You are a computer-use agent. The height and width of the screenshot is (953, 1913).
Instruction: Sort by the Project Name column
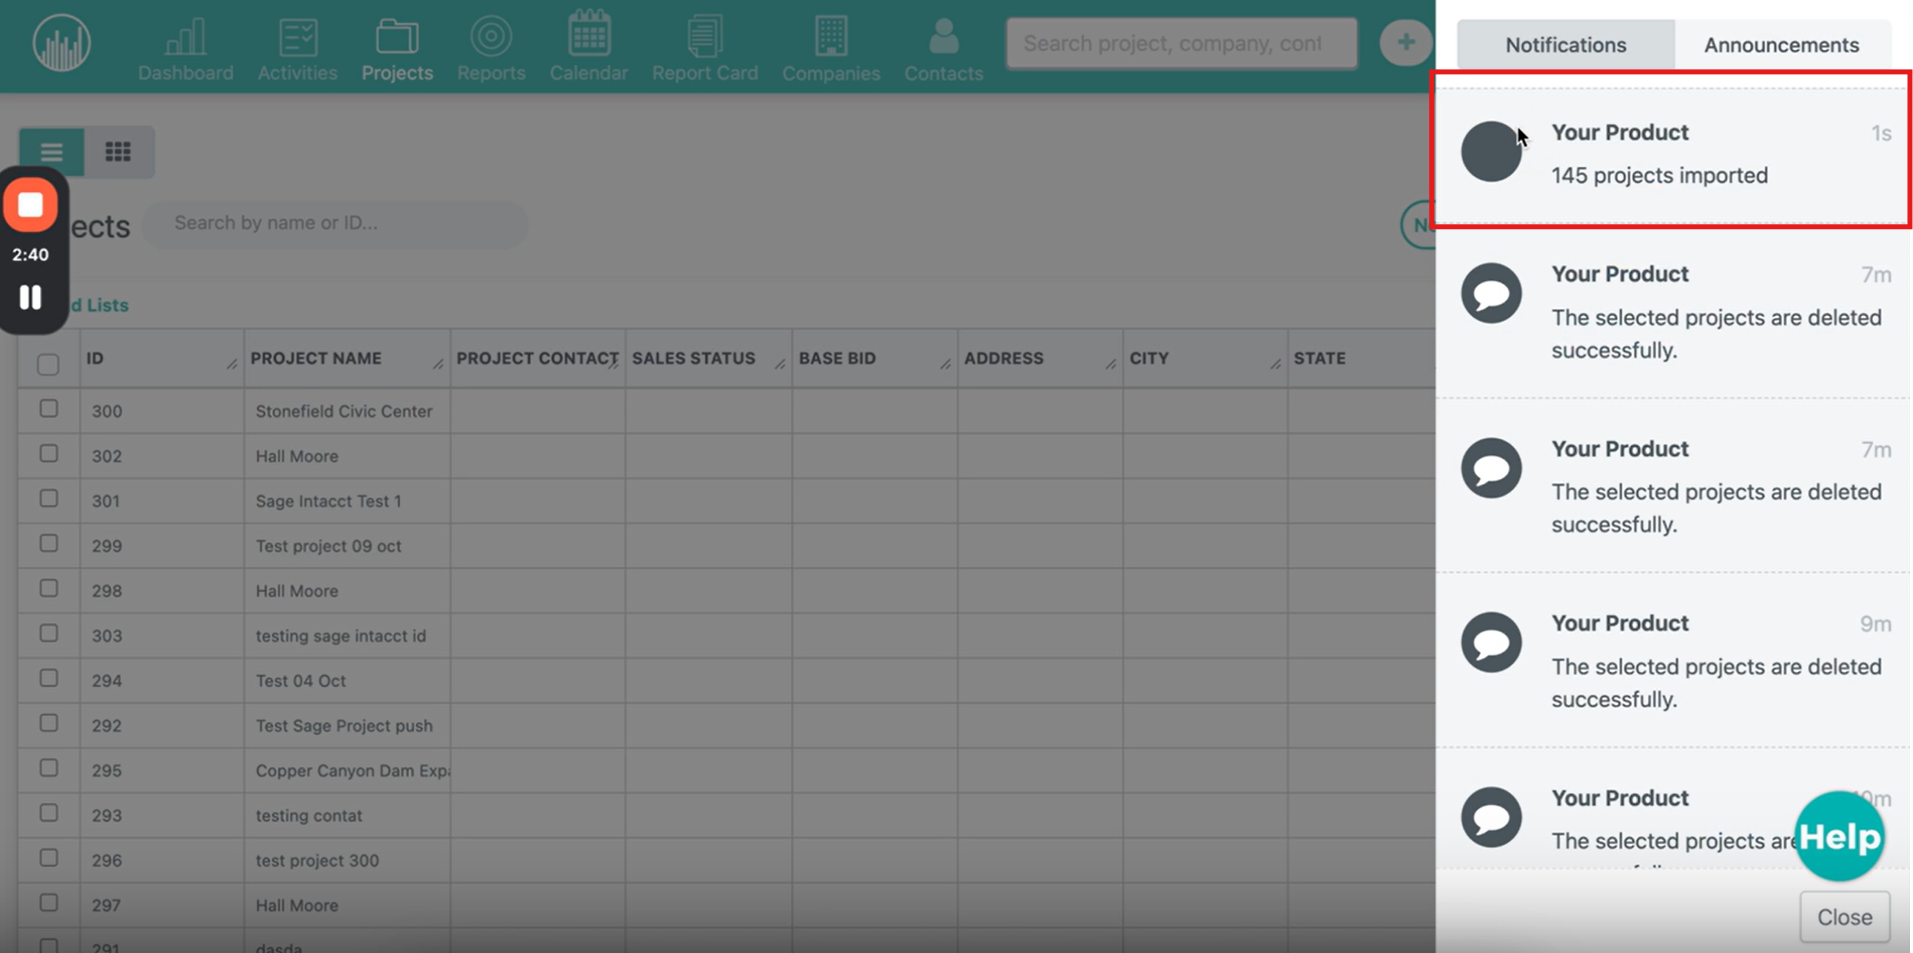click(316, 359)
